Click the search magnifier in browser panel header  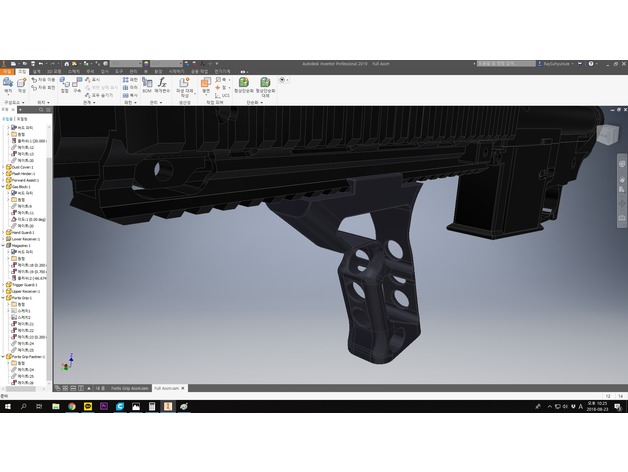[41, 109]
